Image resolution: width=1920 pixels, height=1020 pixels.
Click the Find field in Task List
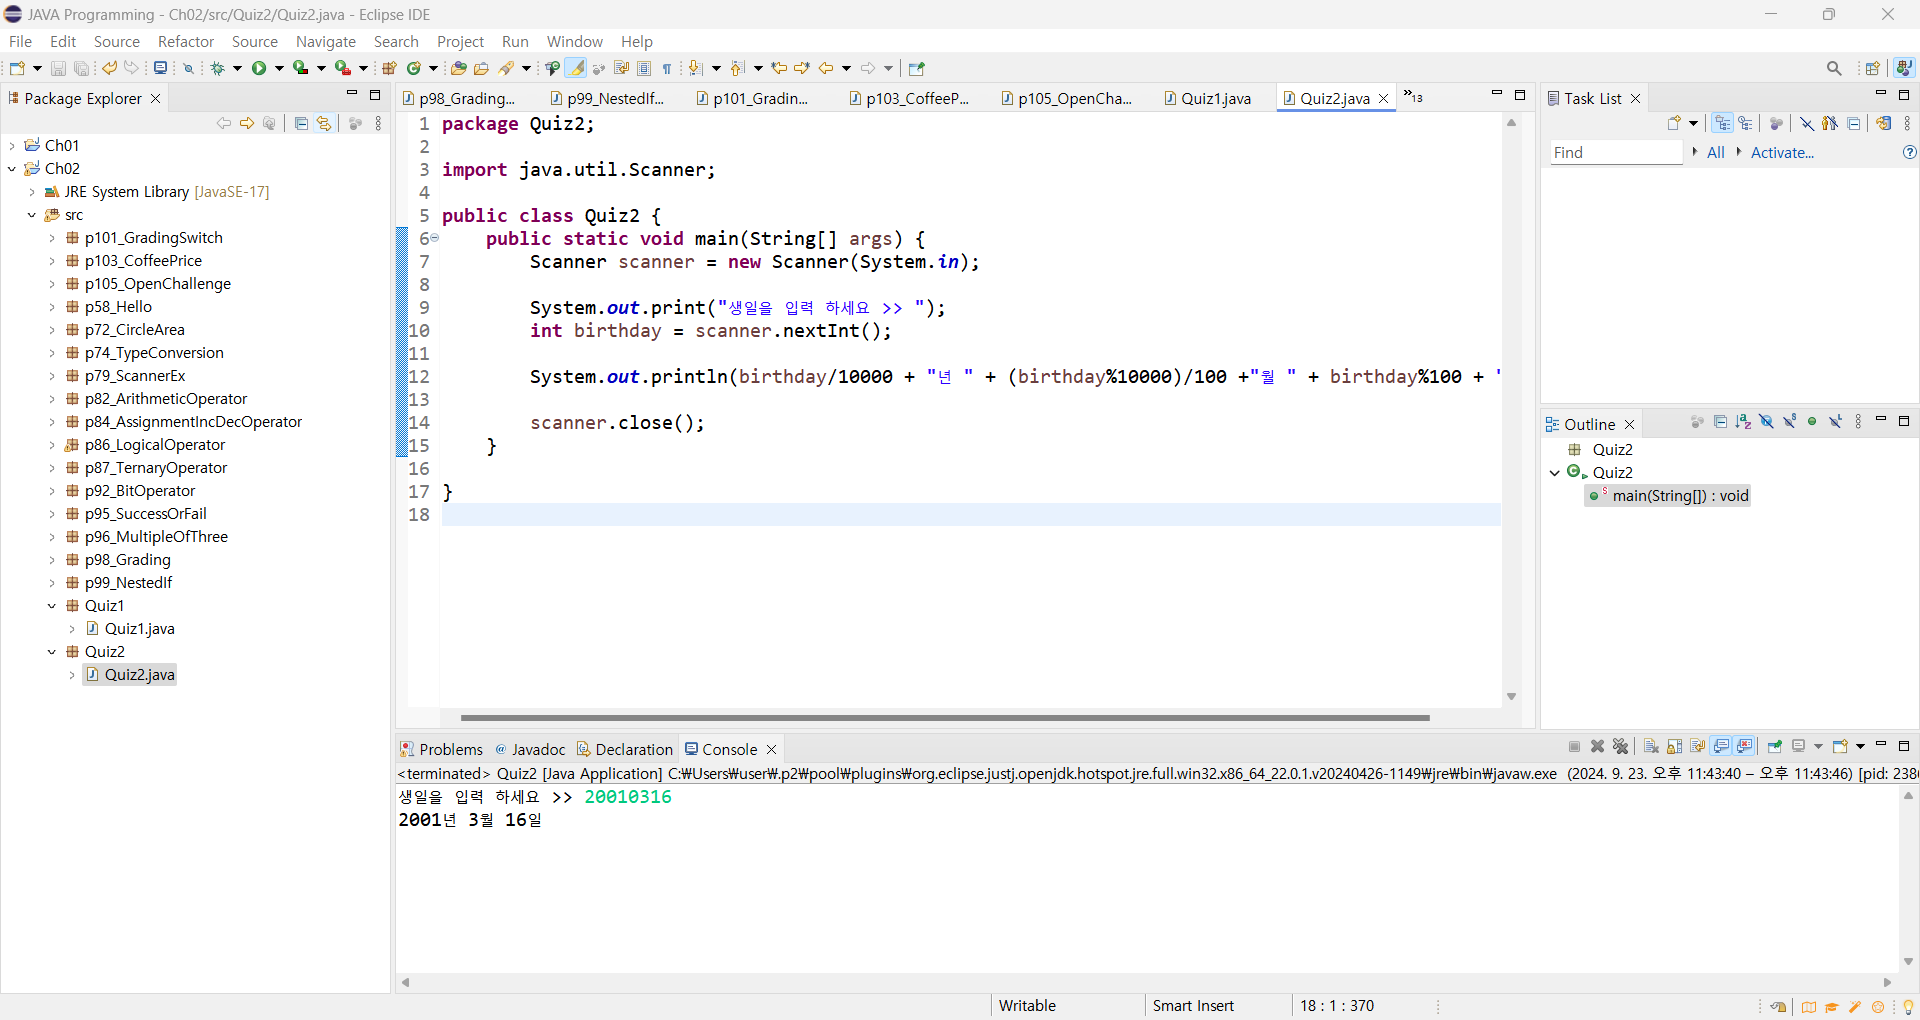1616,152
